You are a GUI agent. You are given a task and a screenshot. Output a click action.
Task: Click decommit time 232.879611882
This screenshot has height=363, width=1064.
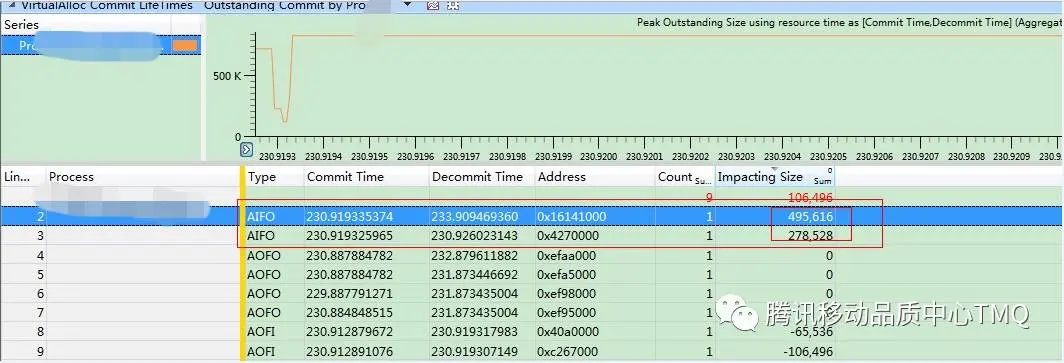pyautogui.click(x=475, y=256)
